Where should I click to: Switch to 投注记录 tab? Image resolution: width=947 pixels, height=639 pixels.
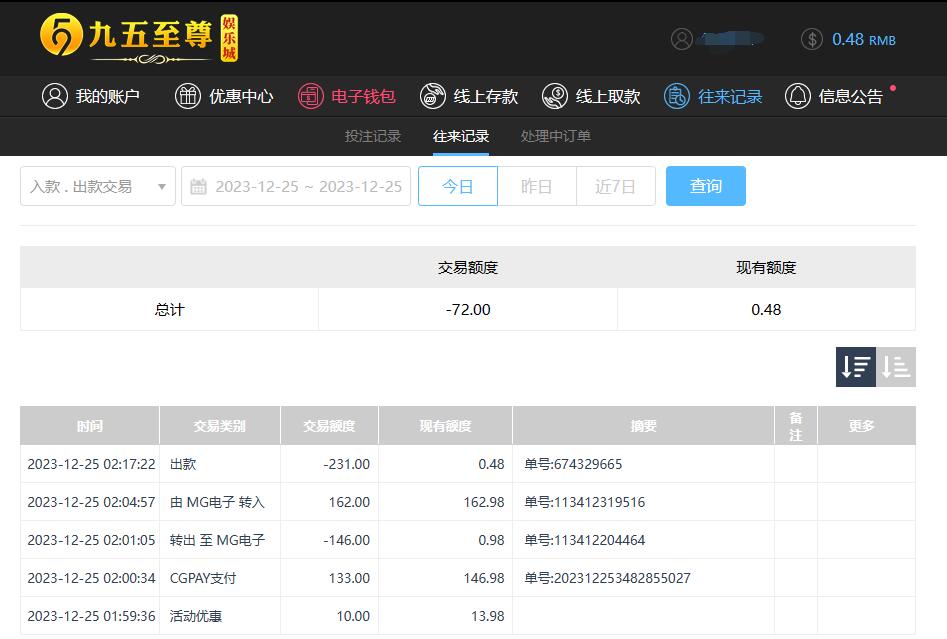(373, 136)
